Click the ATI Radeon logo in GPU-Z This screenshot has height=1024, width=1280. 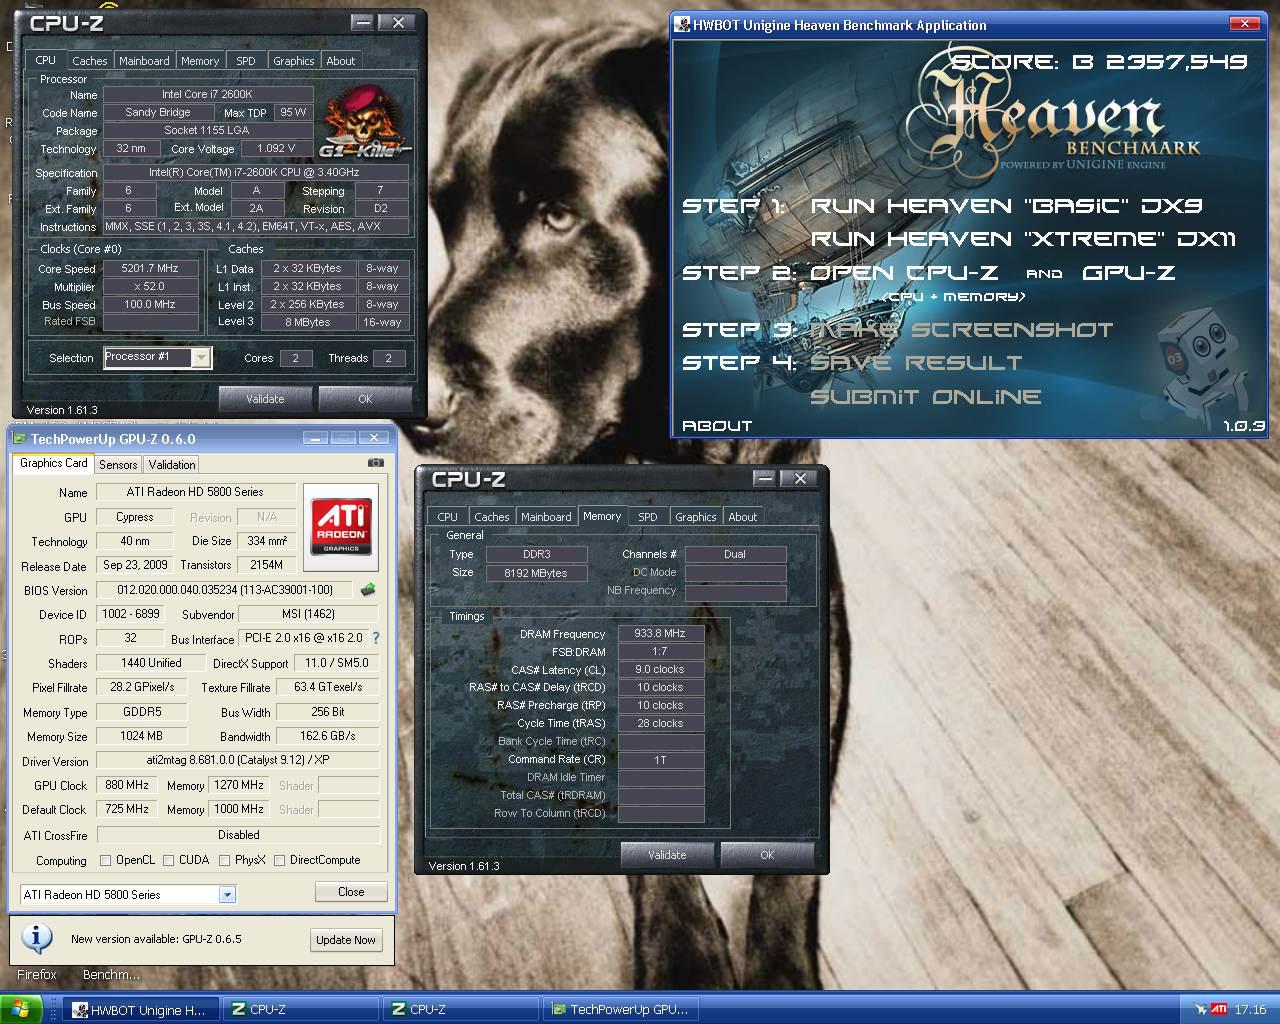pos(341,527)
